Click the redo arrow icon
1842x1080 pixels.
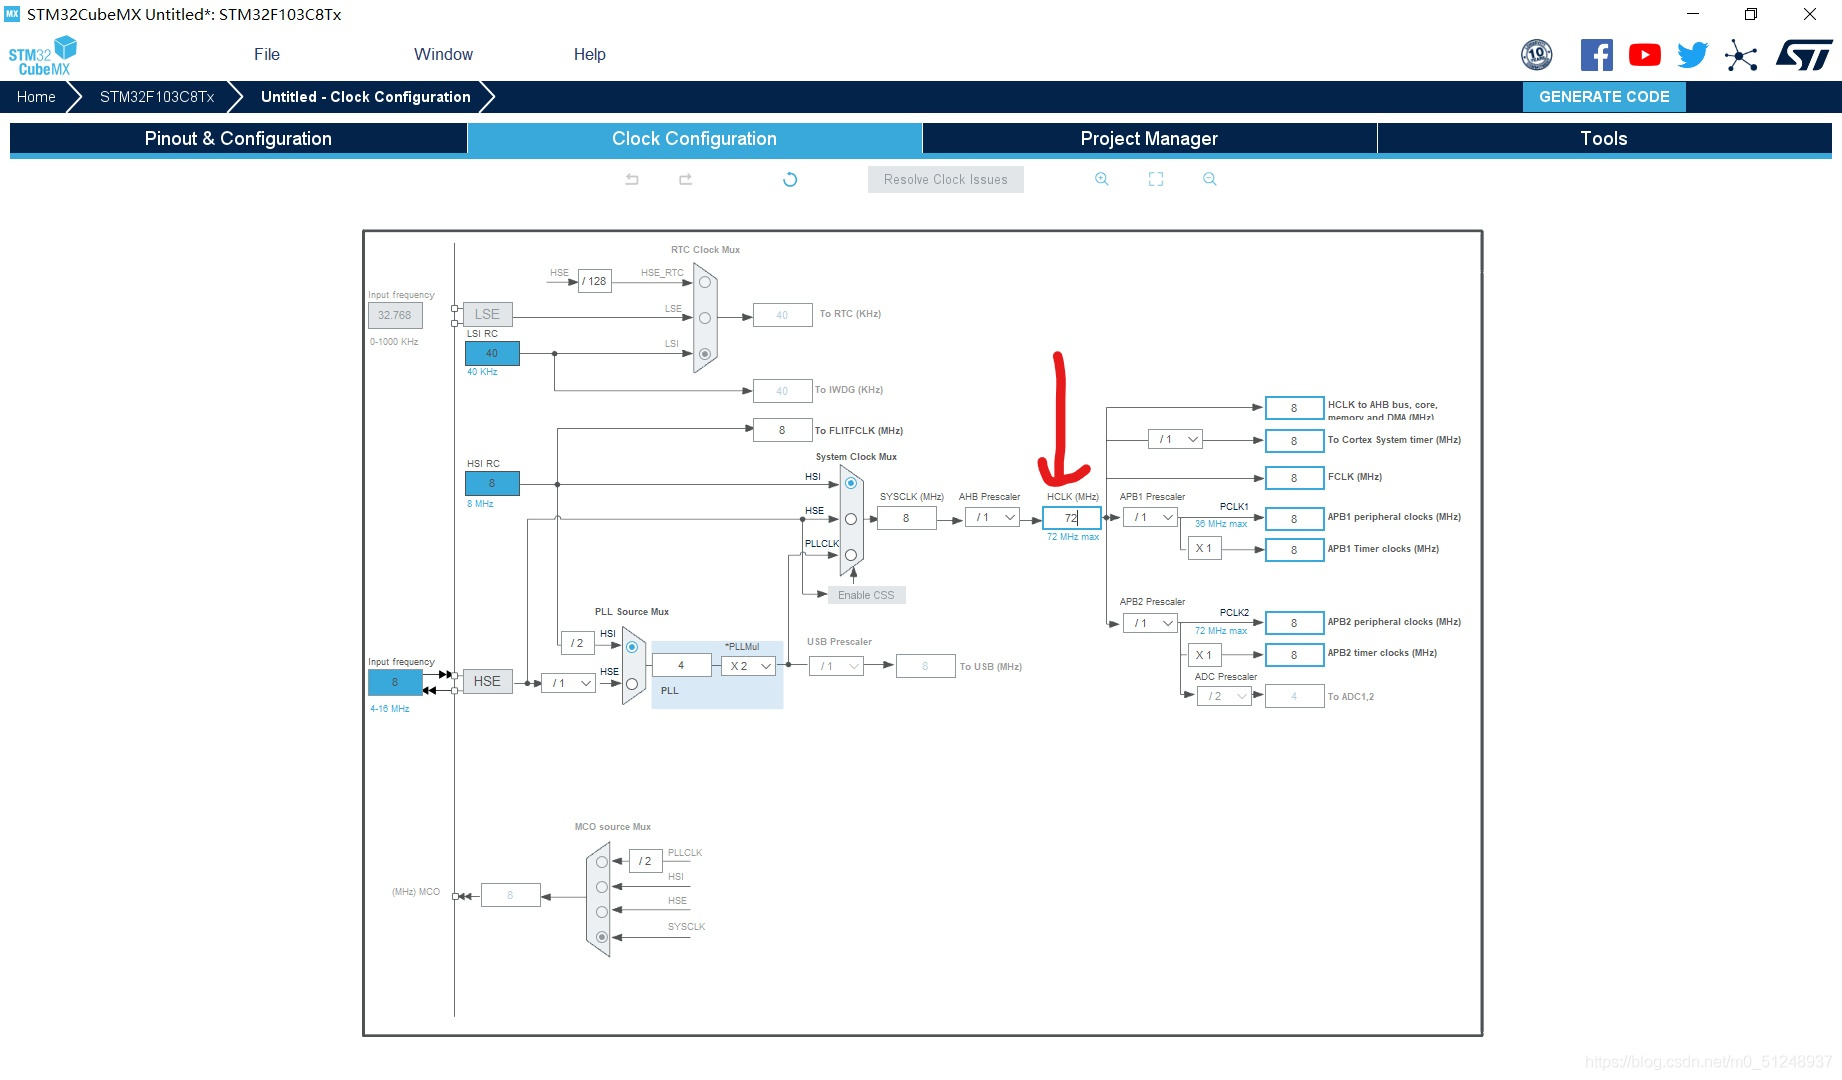coord(685,179)
